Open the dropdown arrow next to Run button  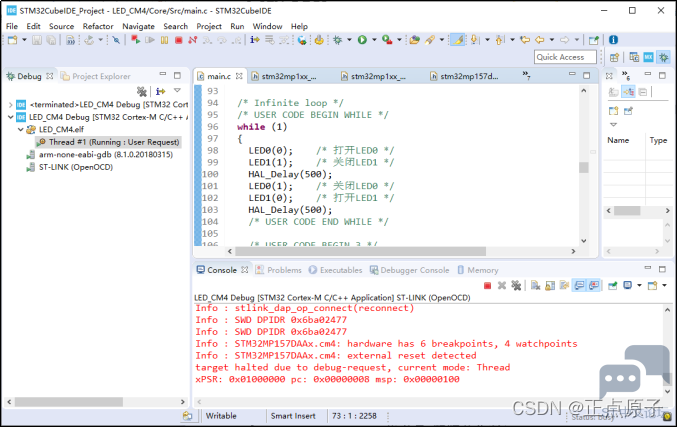pos(374,40)
